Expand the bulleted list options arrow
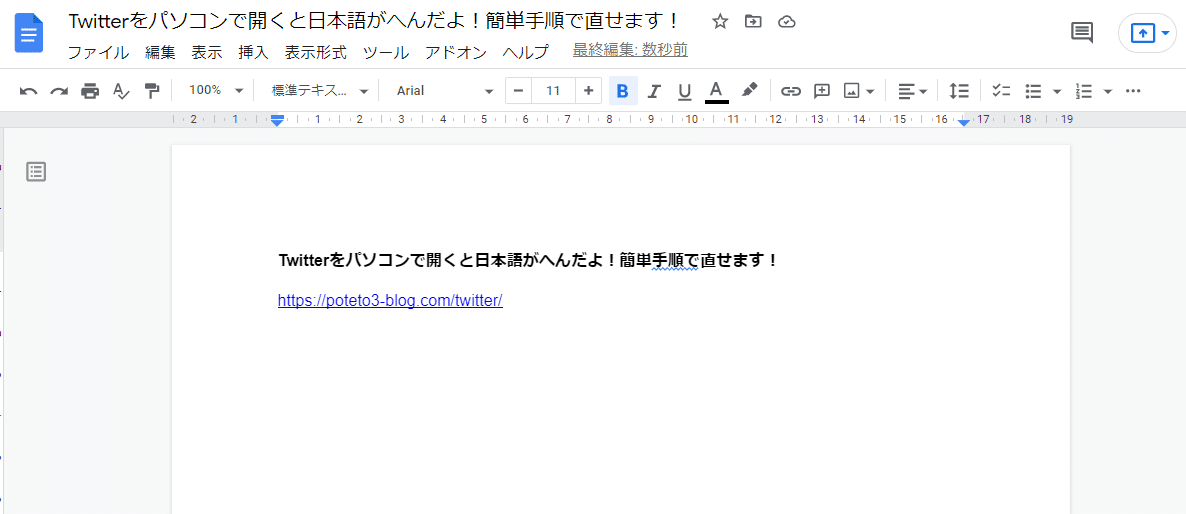 point(1057,91)
